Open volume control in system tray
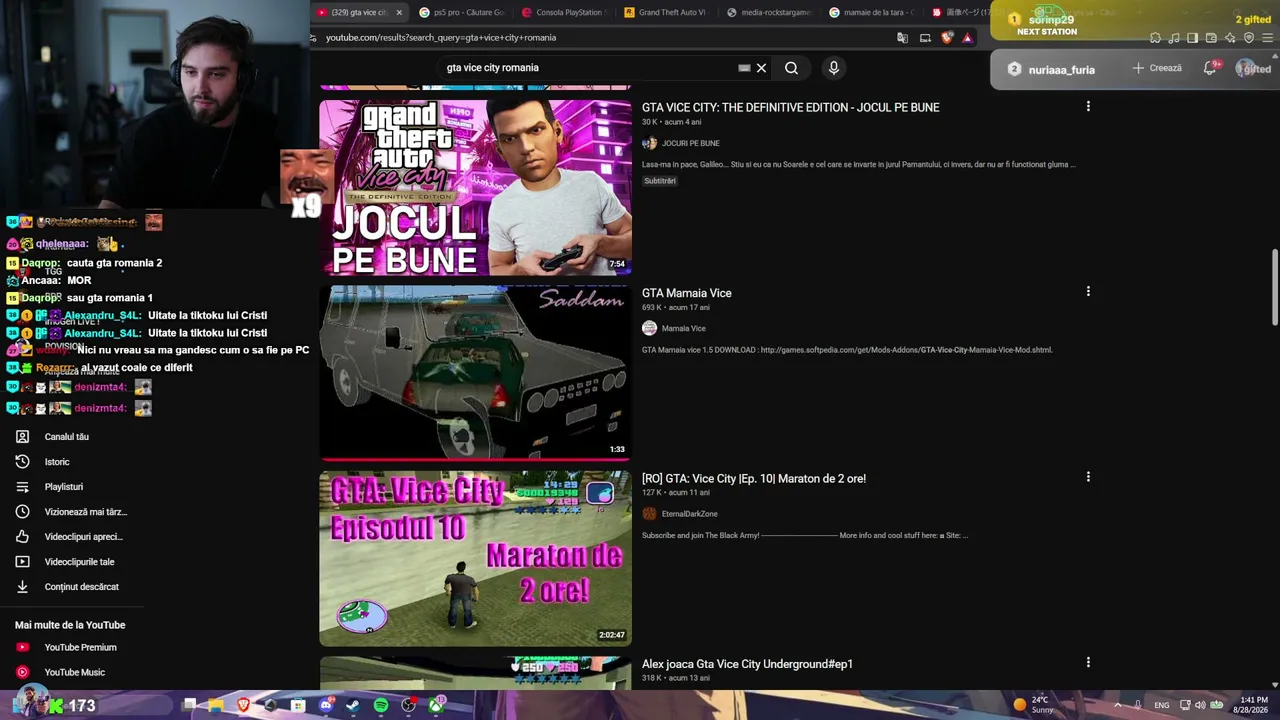Image resolution: width=1280 pixels, height=720 pixels. click(x=1200, y=705)
